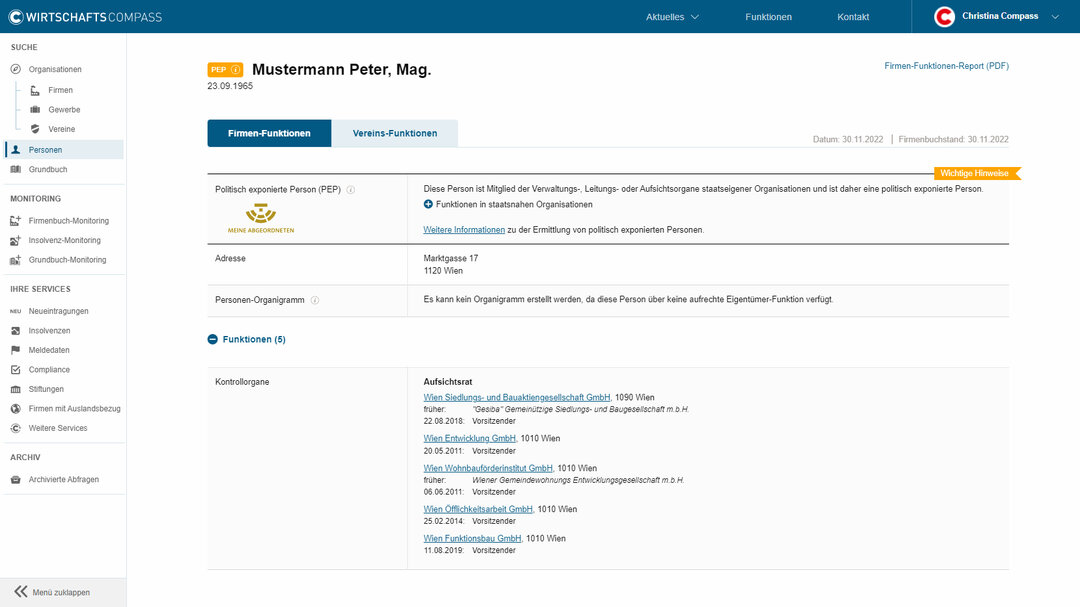
Task: Open the Christina Compass account dropdown arrow
Action: 1055,17
